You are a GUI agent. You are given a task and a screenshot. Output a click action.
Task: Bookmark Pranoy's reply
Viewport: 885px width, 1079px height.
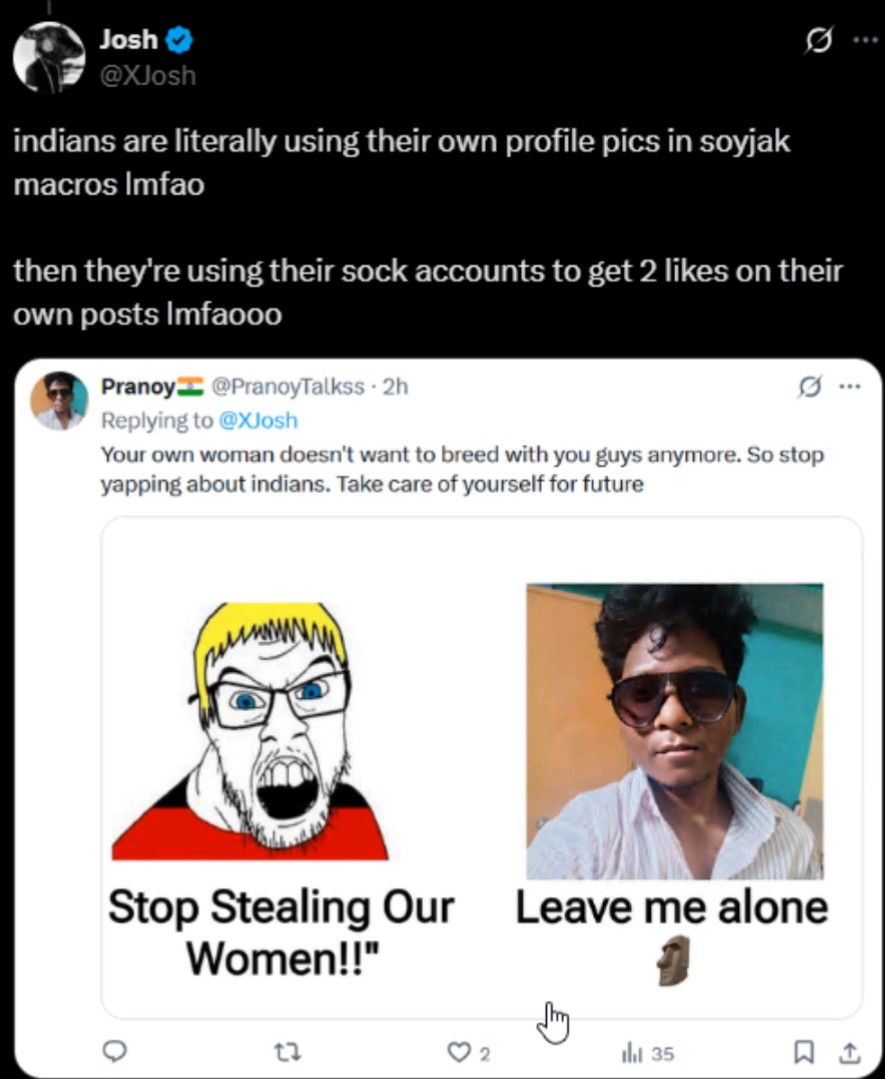802,1051
